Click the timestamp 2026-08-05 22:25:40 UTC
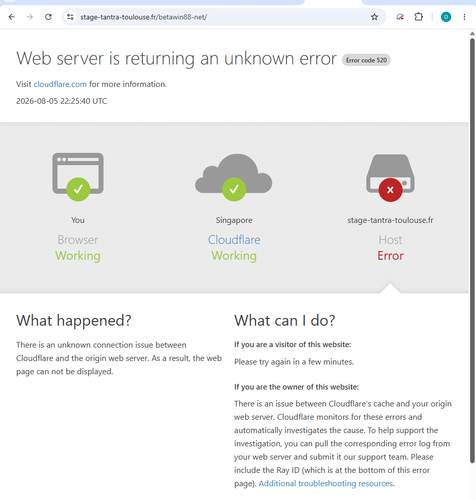 (62, 101)
